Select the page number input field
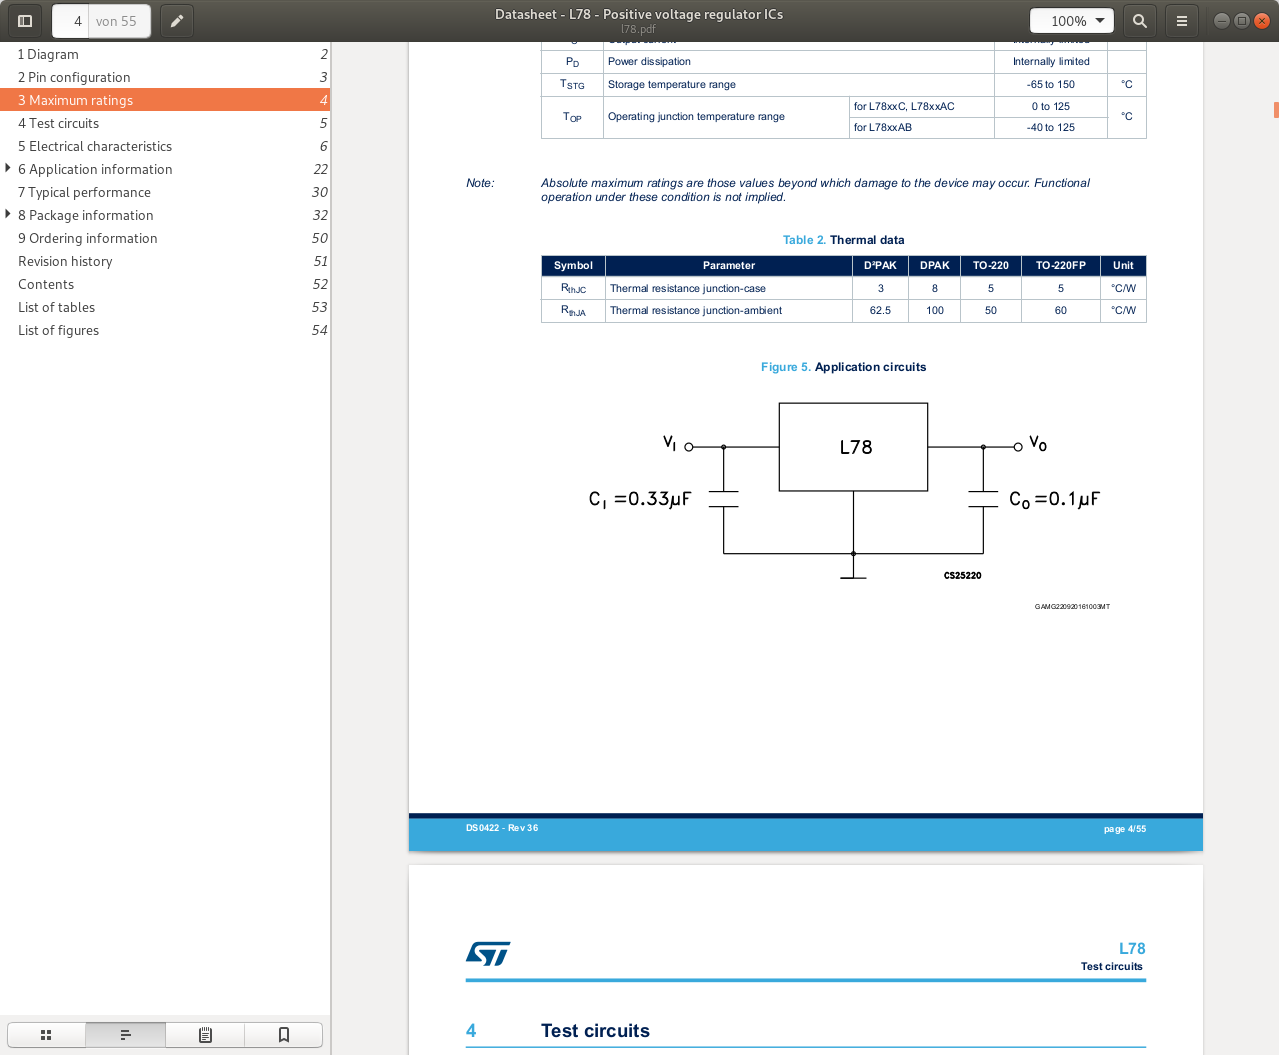The height and width of the screenshot is (1055, 1279). coord(72,21)
